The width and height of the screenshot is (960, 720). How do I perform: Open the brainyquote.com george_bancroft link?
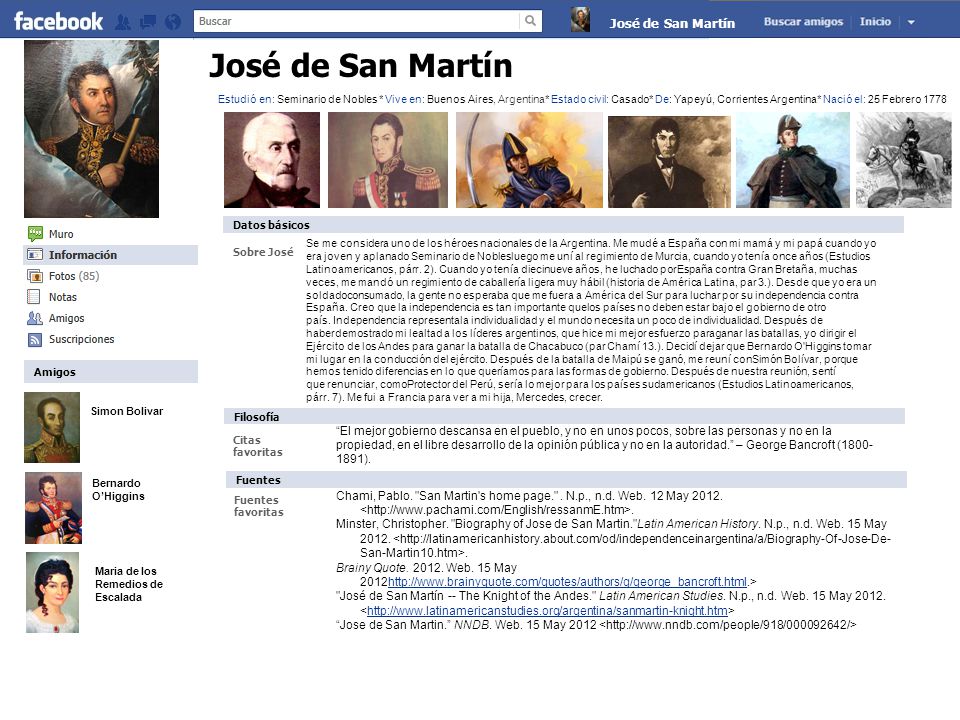click(568, 582)
